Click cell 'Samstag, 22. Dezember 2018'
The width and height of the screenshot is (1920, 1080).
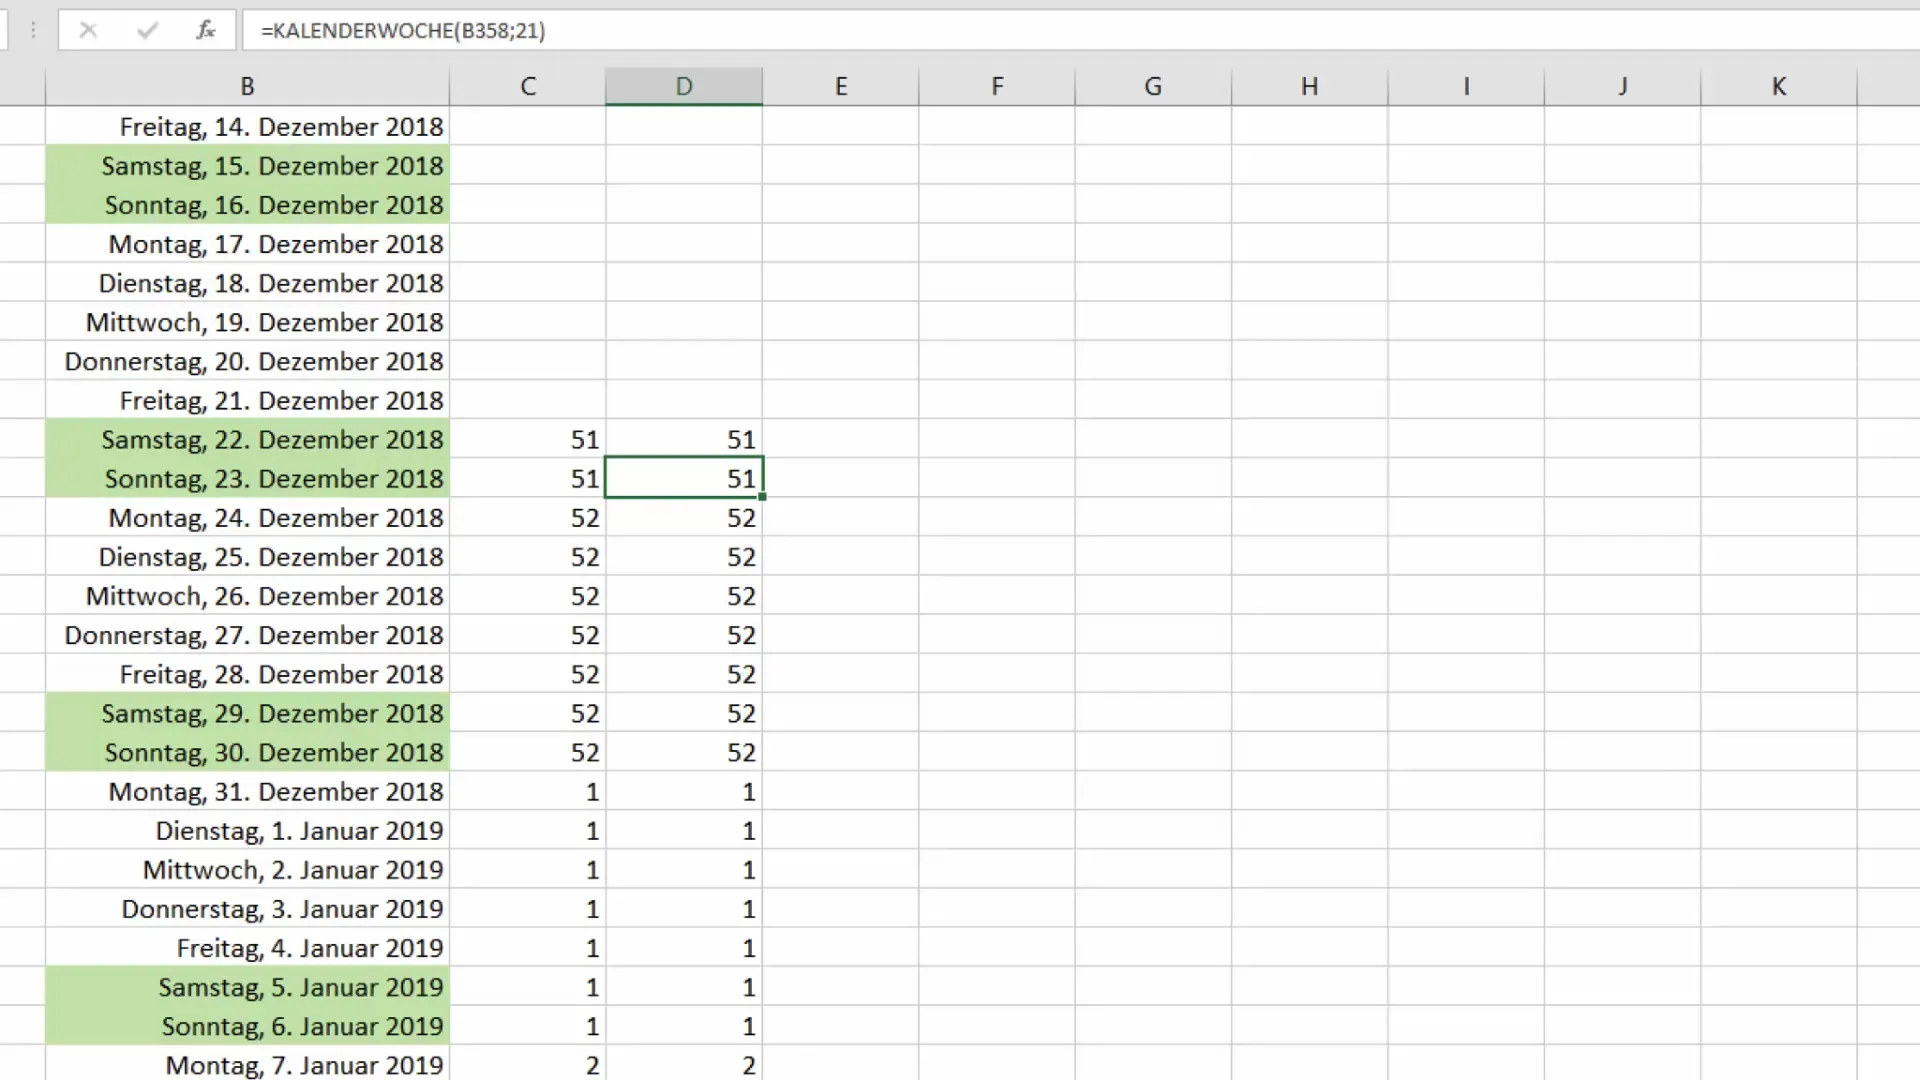coord(247,439)
